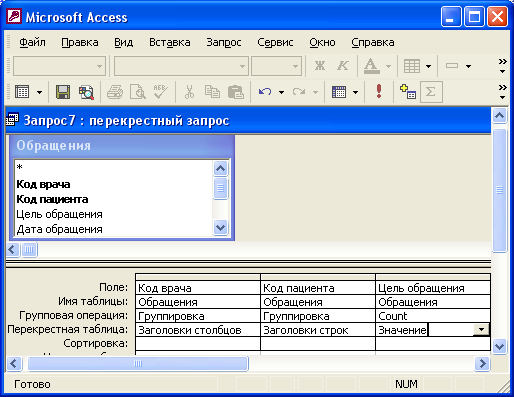Click the Copy icon
The image size is (514, 397).
coord(212,92)
